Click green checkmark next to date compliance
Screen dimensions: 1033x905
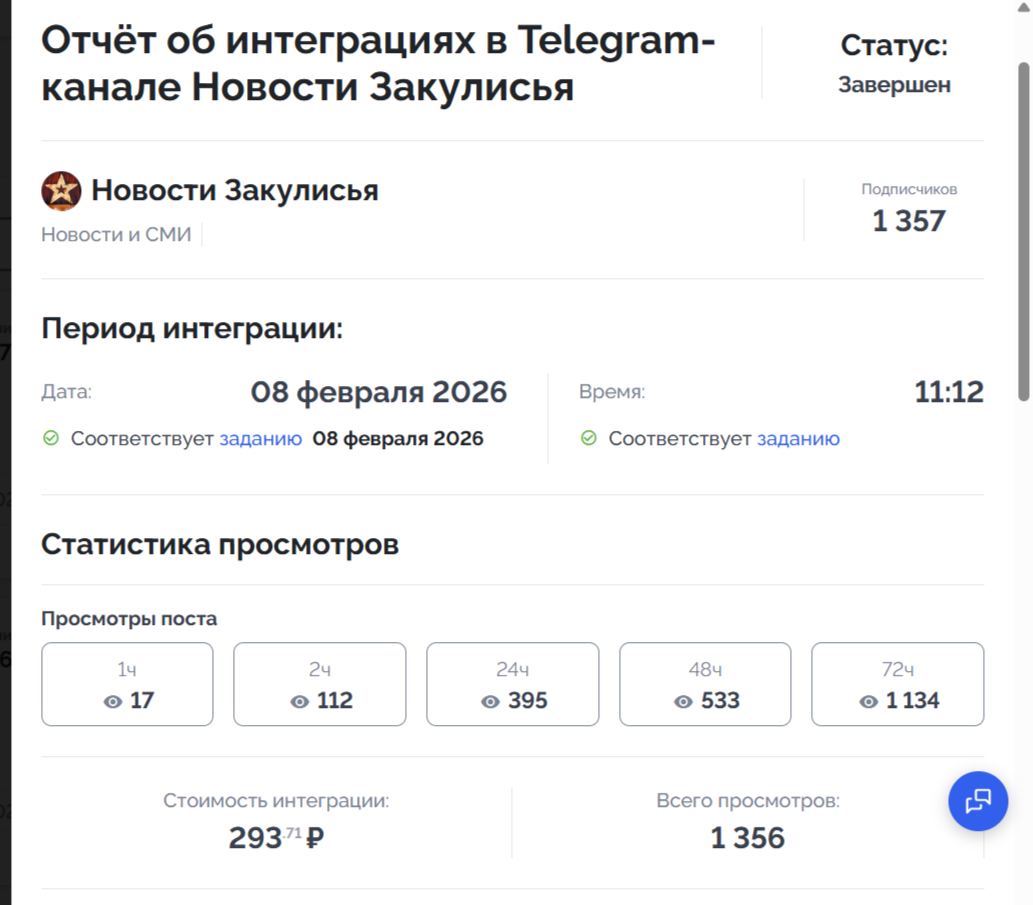(x=51, y=438)
